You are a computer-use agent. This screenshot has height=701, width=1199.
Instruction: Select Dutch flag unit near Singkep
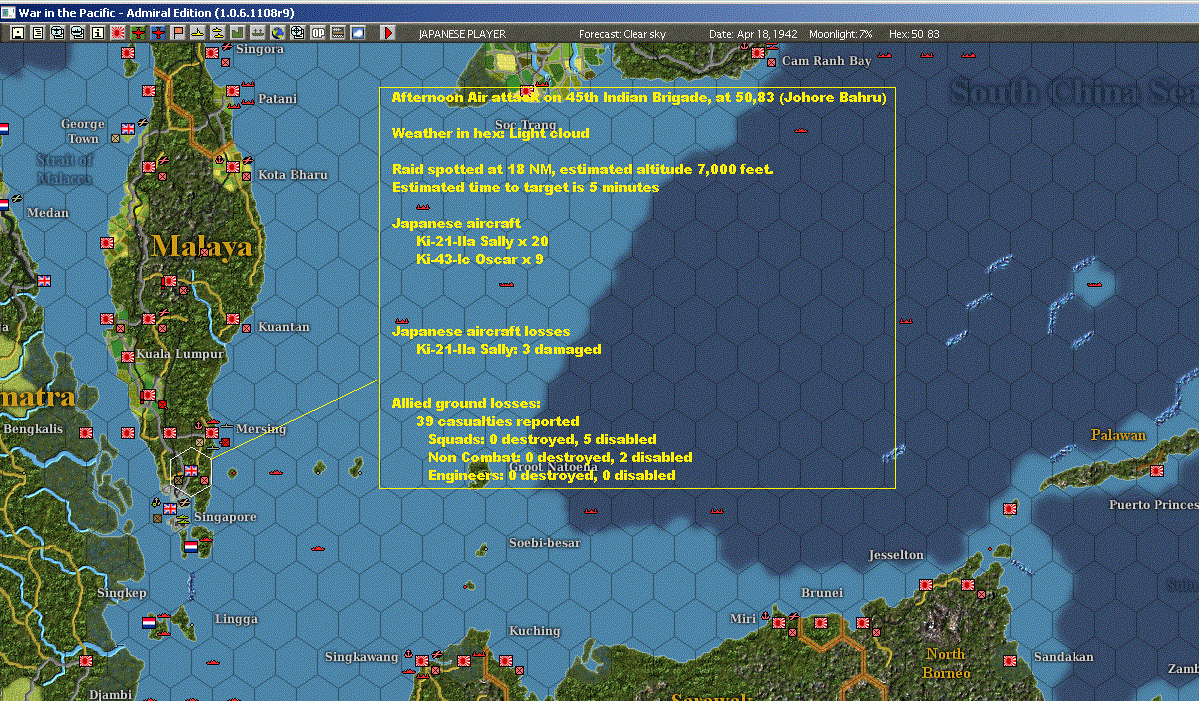(148, 623)
